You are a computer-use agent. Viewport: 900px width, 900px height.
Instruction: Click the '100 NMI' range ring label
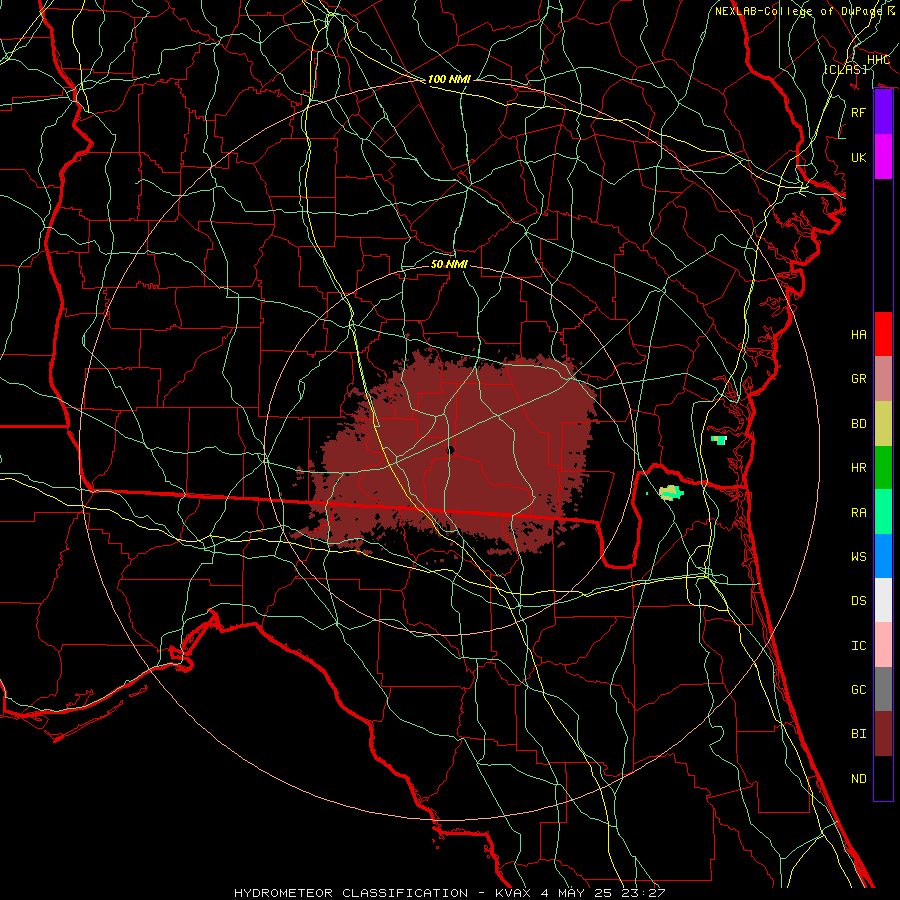(449, 79)
